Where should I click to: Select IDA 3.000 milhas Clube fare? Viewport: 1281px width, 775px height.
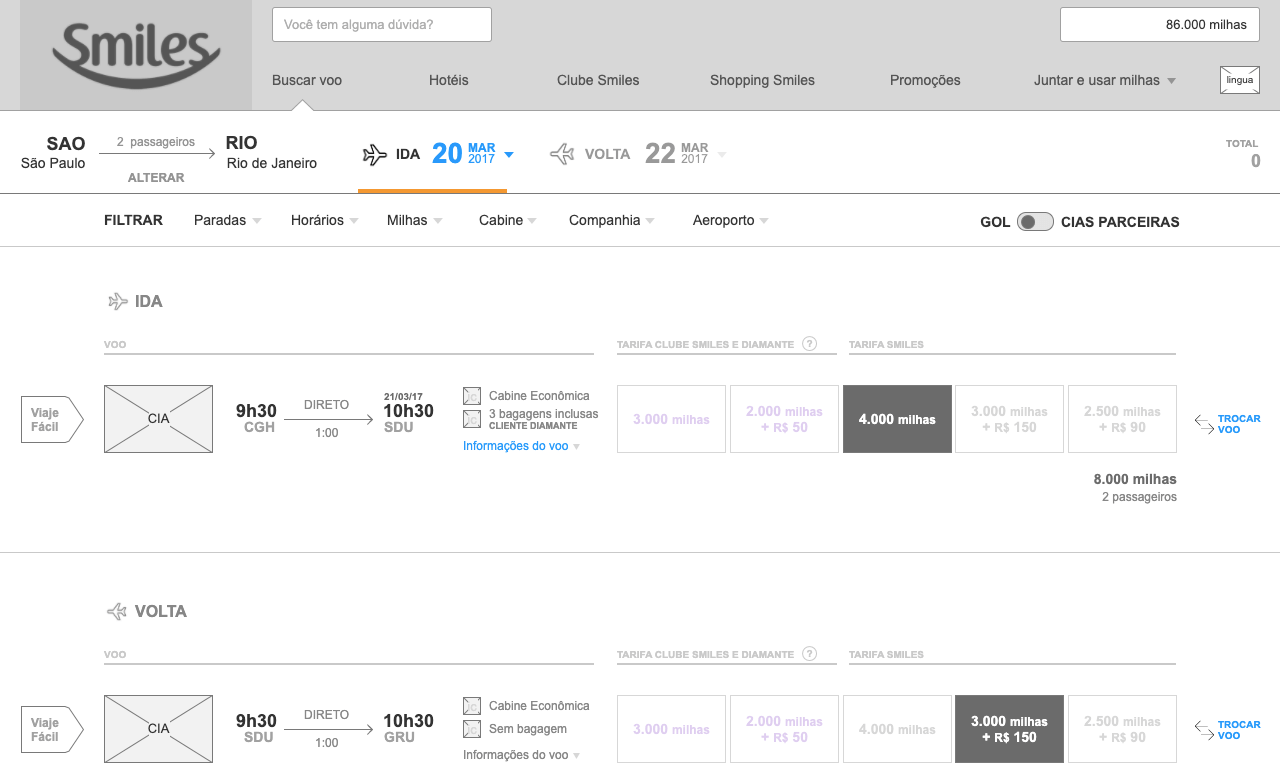tap(671, 419)
